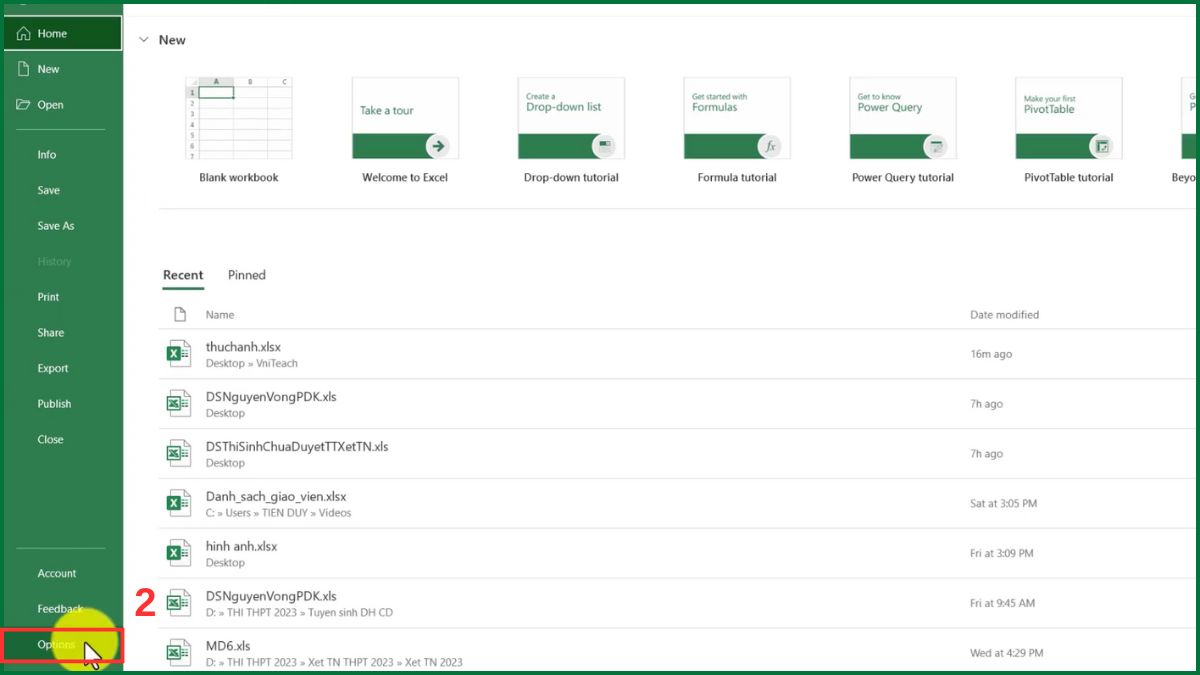
Task: Click the PivotTable tutorial template icon
Action: coord(1068,117)
